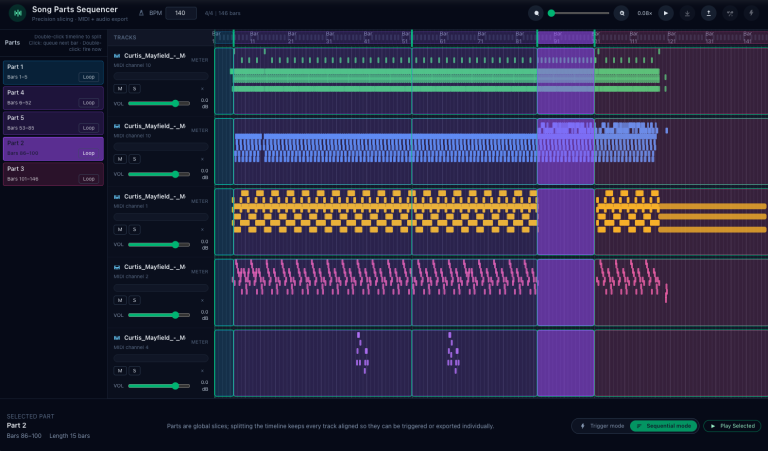Click the 0.08x zoom value text
The height and width of the screenshot is (451, 768).
click(x=644, y=13)
